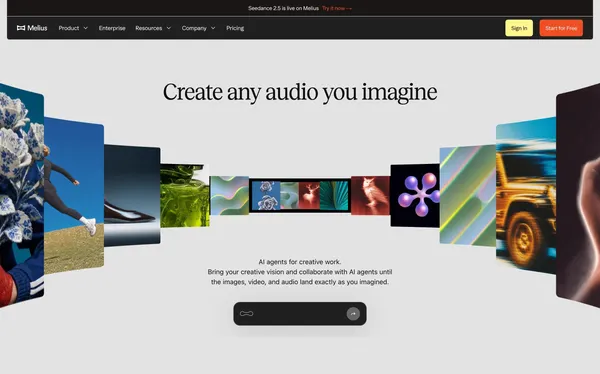This screenshot has width=600, height=374.
Task: Click the Create any audio you imagine headline
Action: (x=300, y=92)
